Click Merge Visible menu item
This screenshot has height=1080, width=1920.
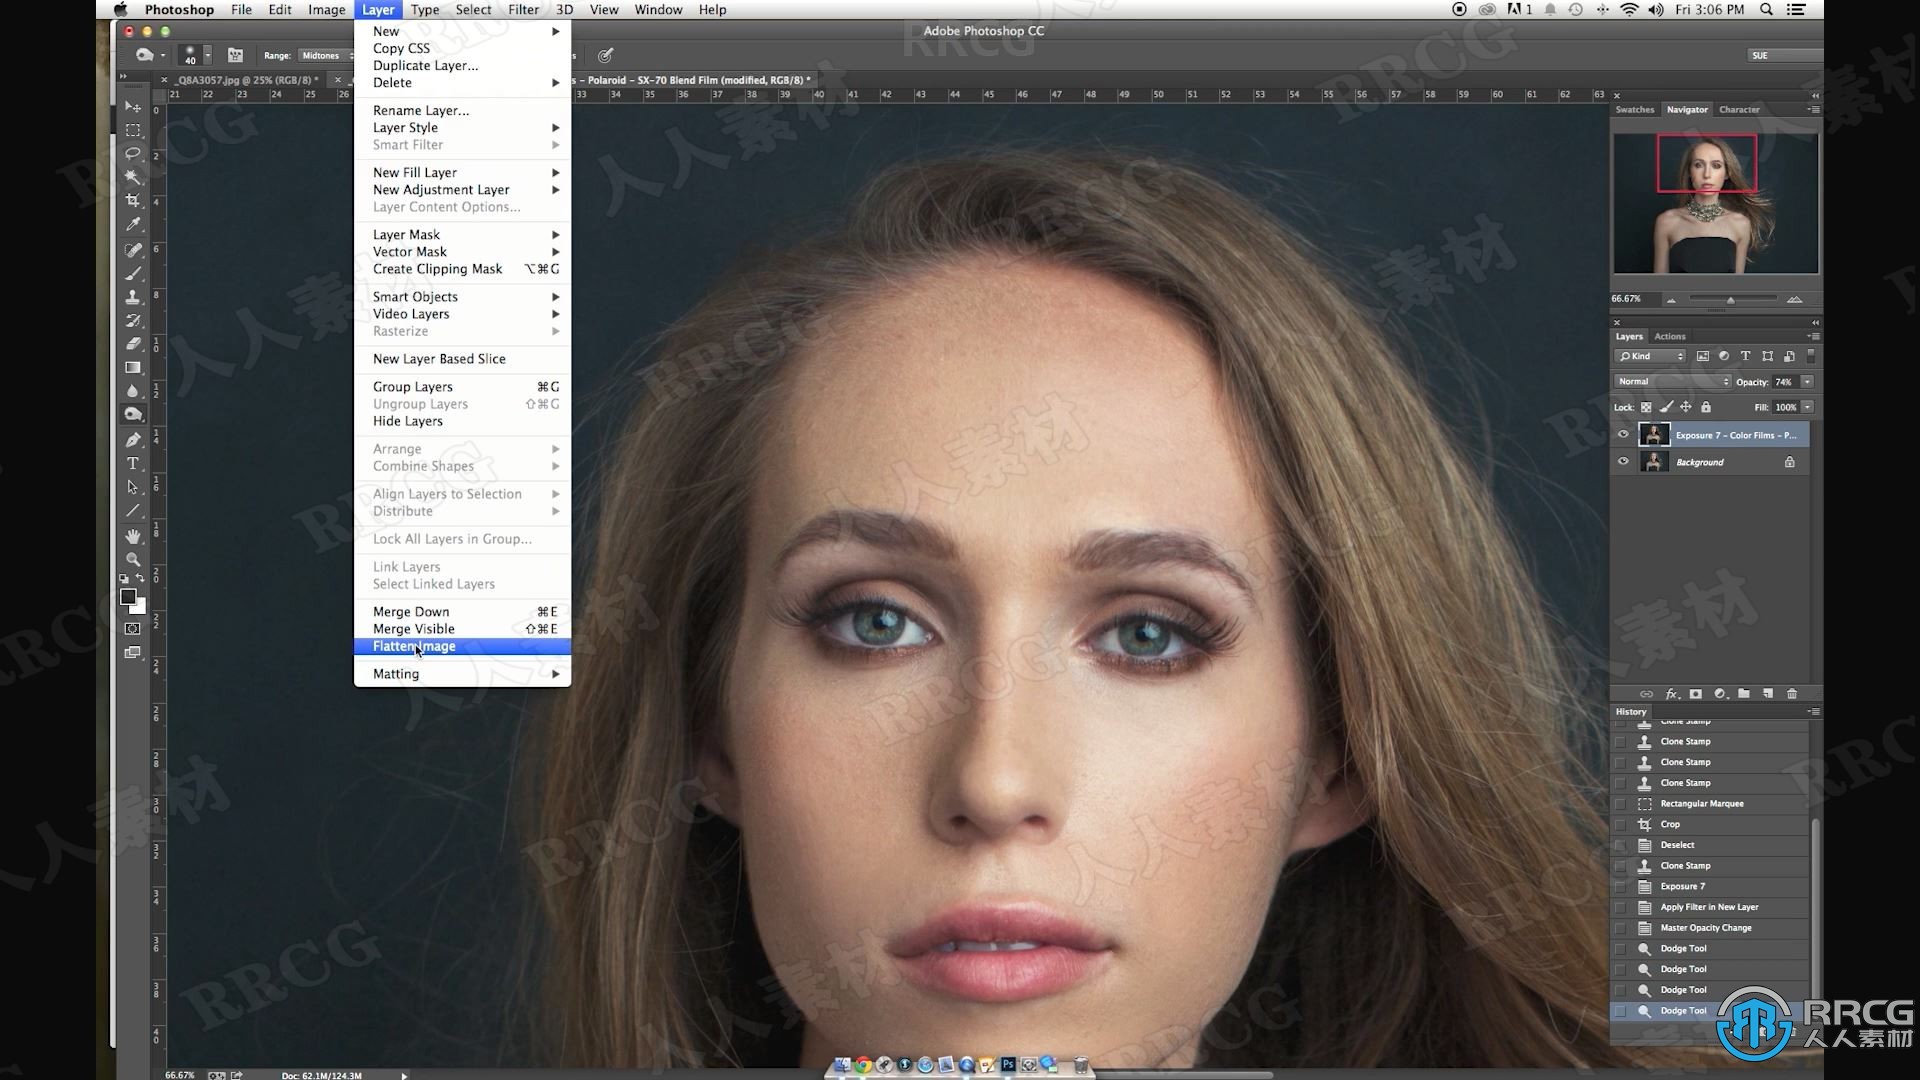tap(413, 628)
